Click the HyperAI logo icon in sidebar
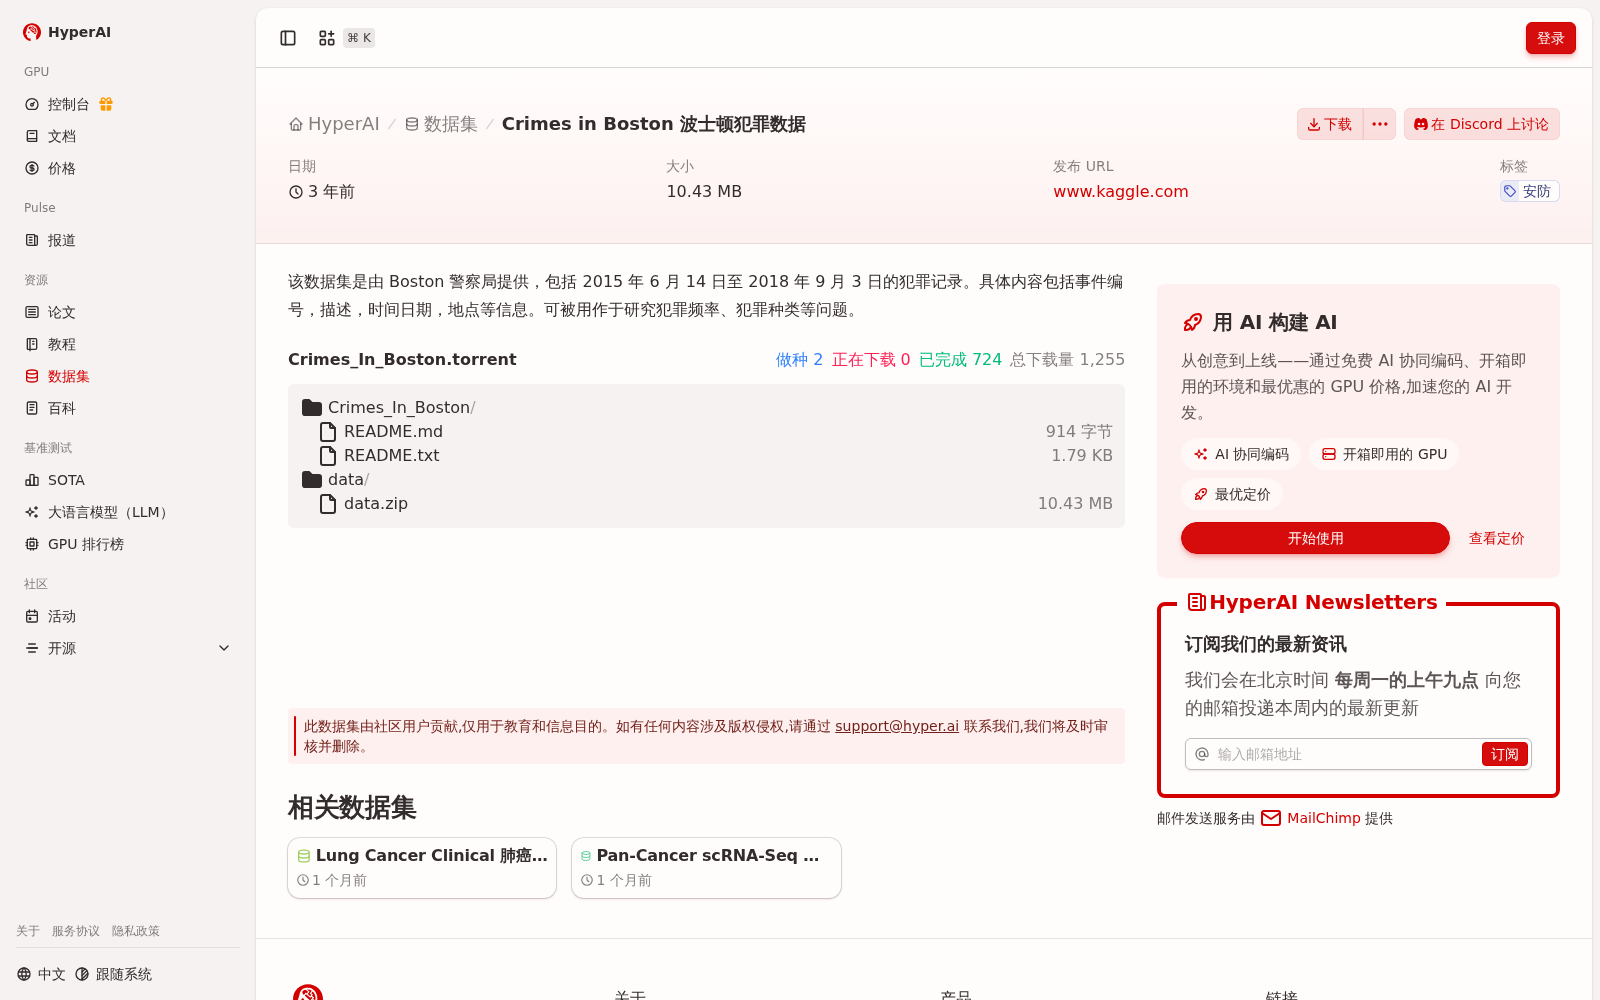Viewport: 1600px width, 1000px height. tap(32, 32)
